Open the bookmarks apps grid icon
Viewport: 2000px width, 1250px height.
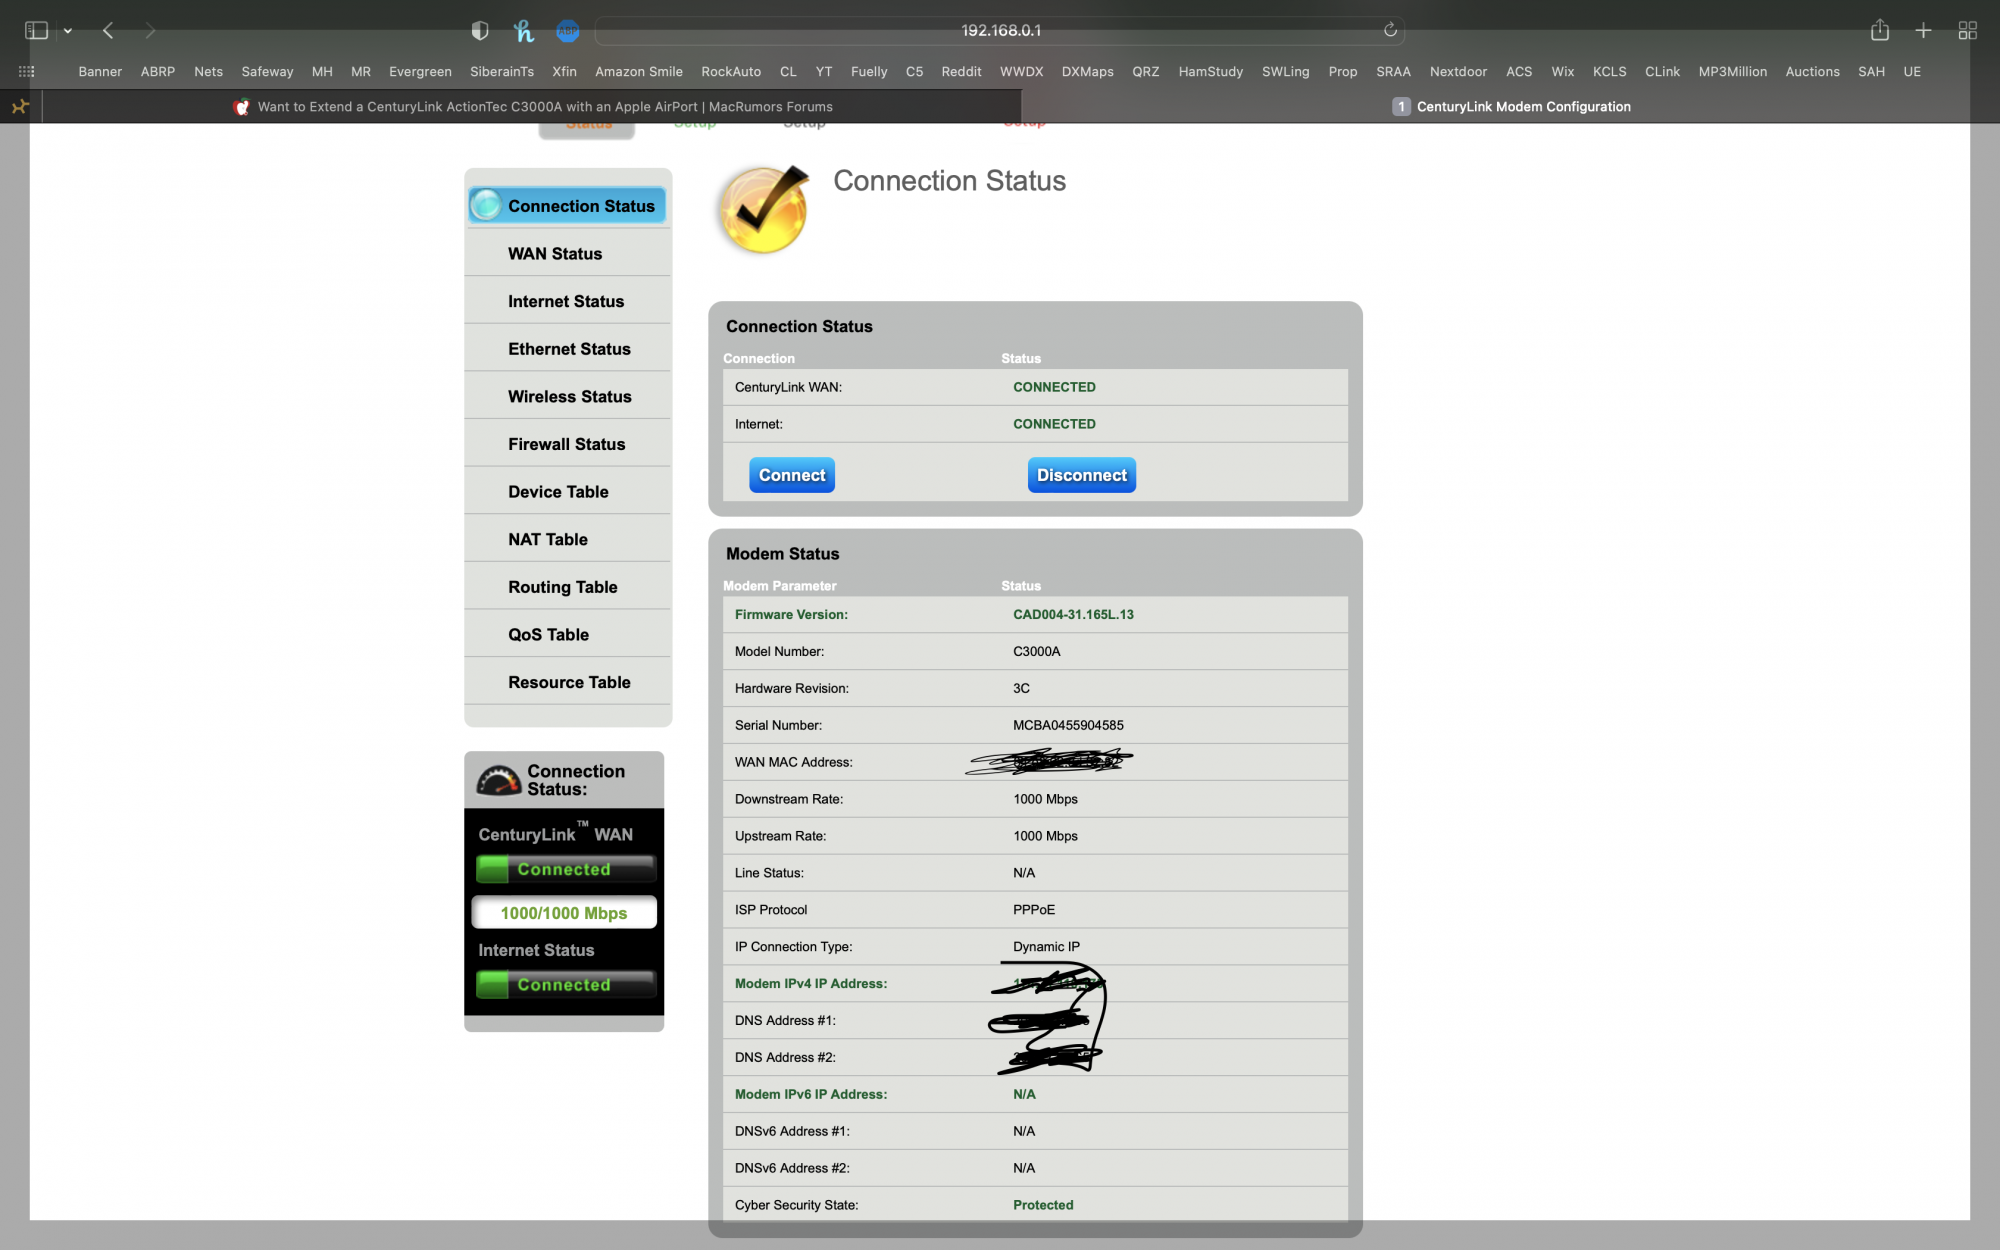click(27, 72)
